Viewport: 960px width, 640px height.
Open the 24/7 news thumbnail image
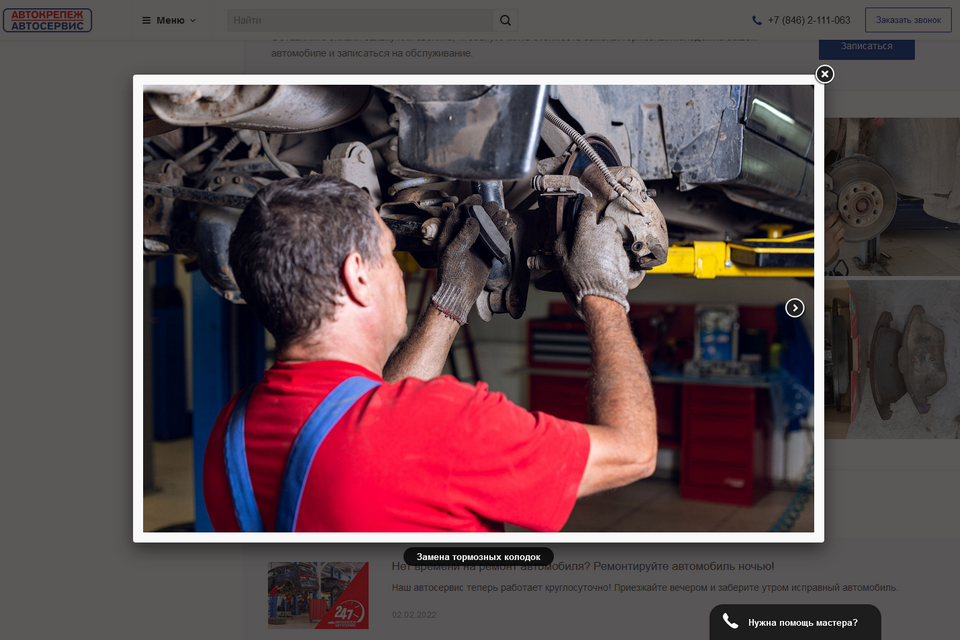coord(318,595)
